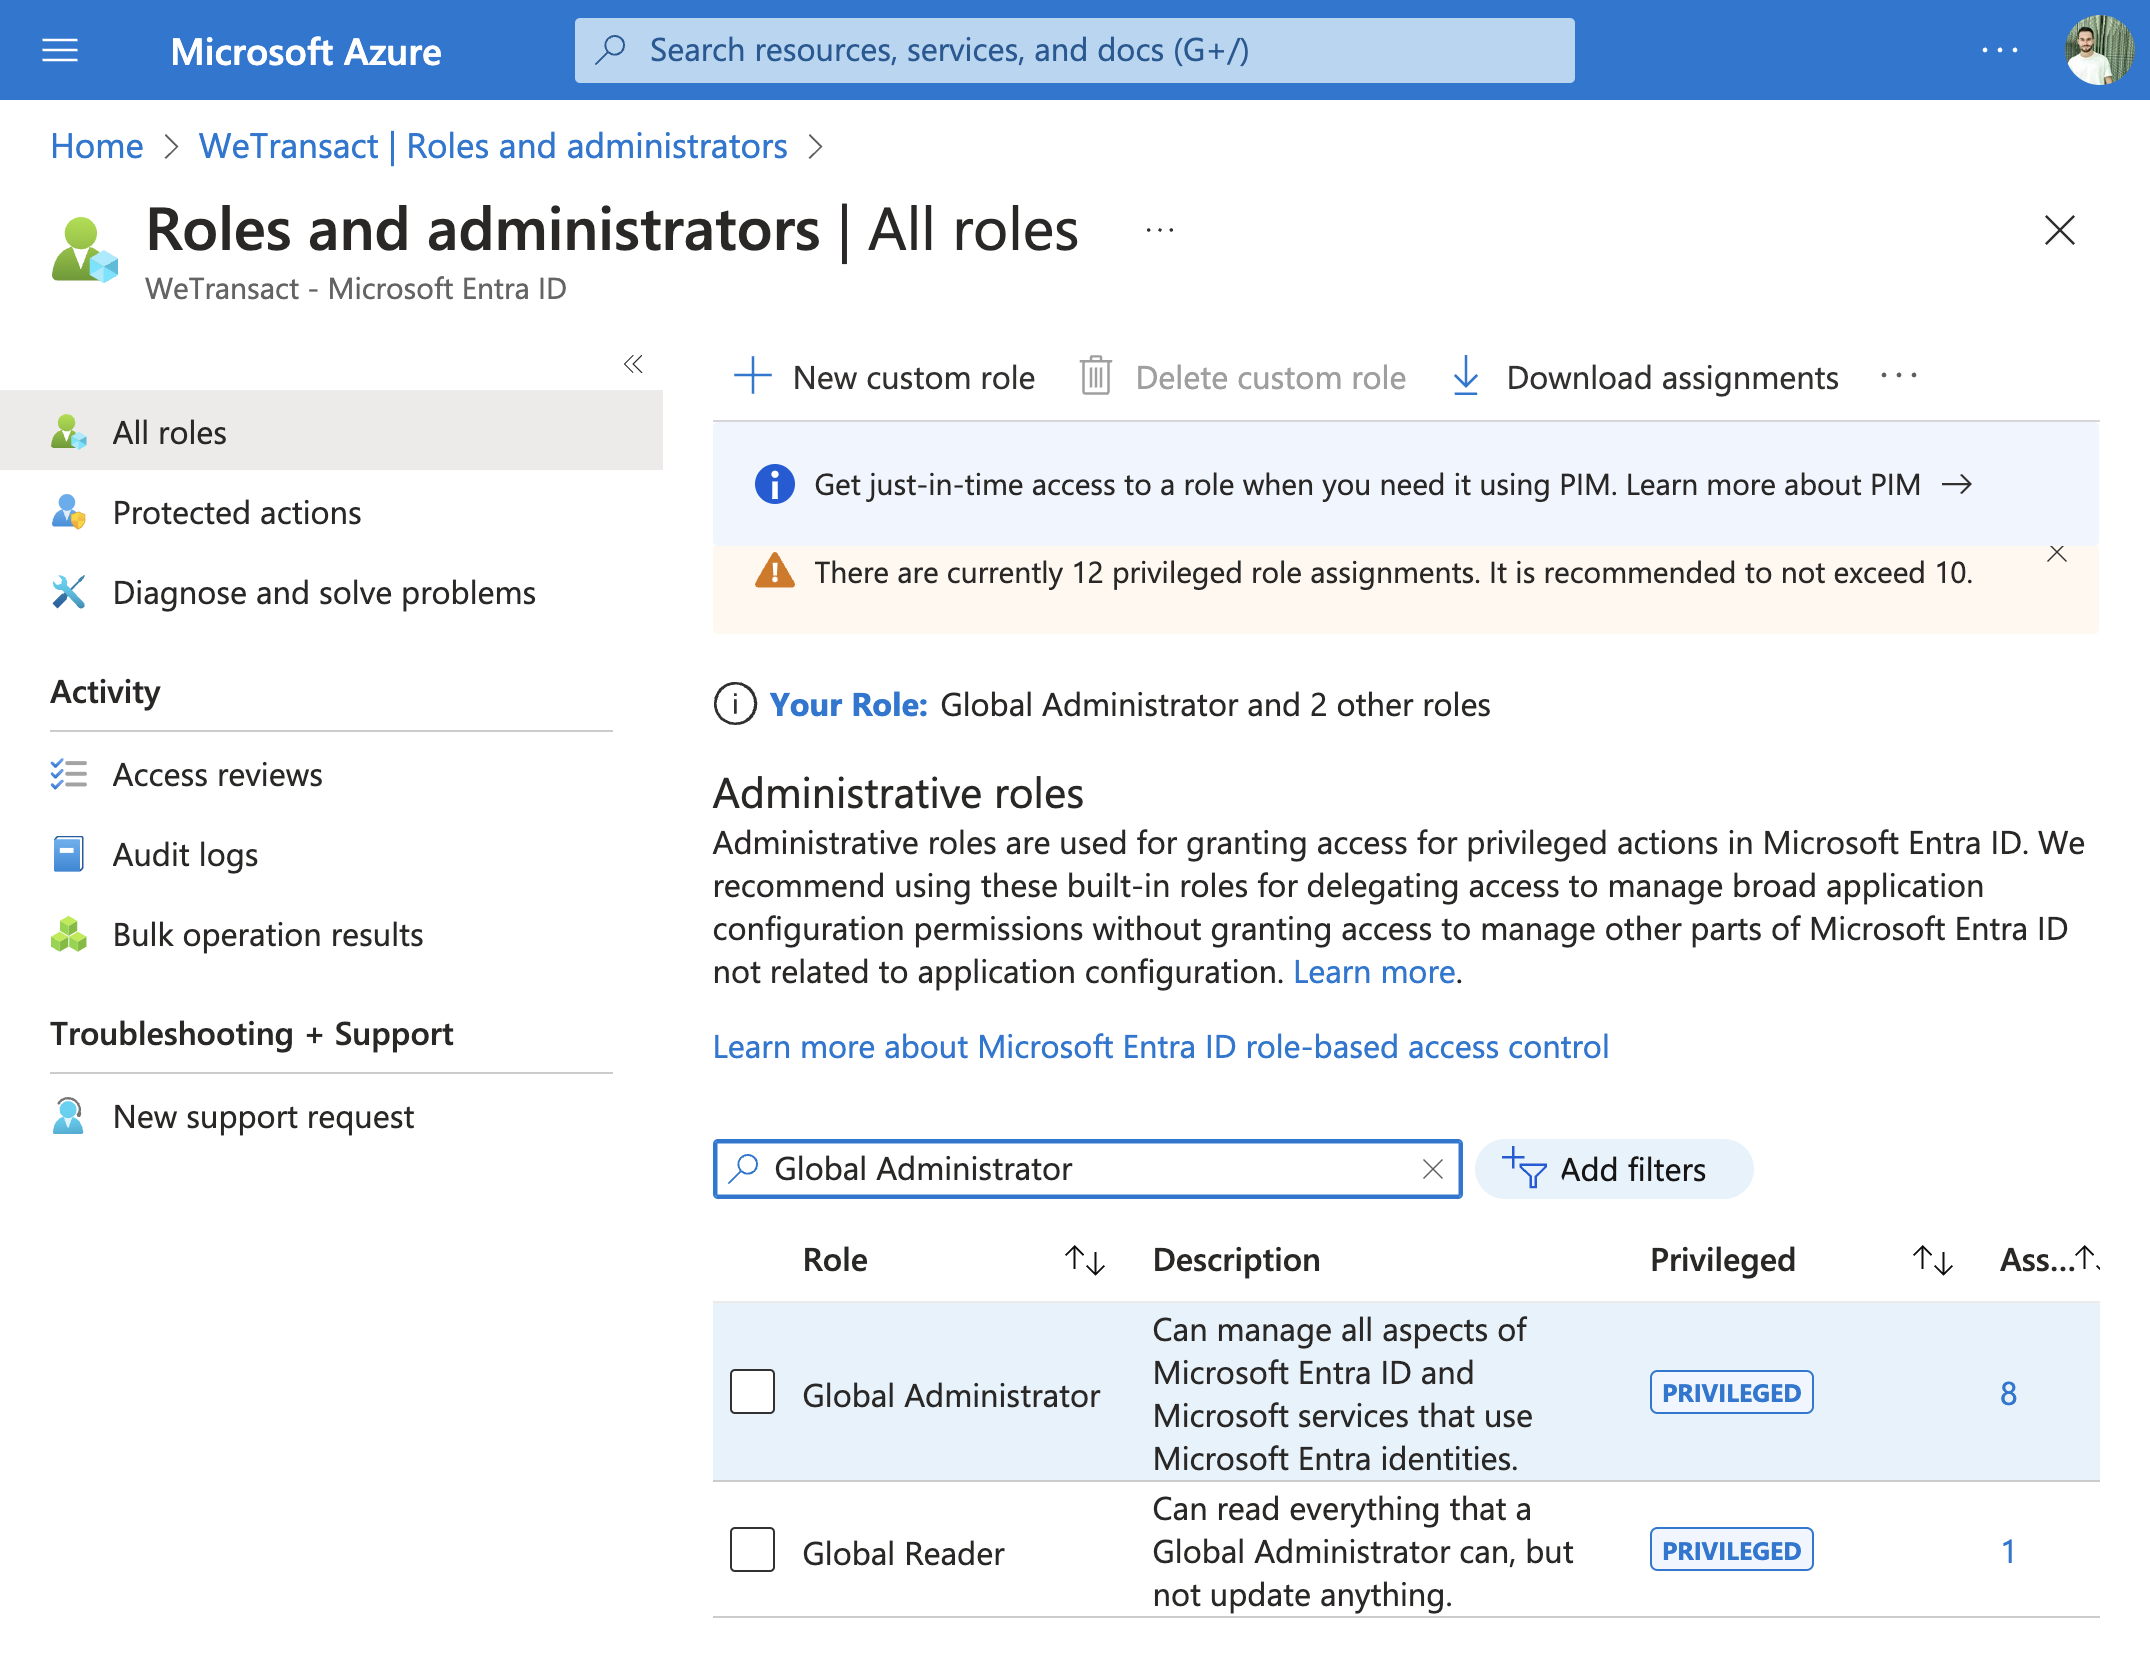Open the command bar overflow menu
The image size is (2150, 1664).
click(x=1898, y=377)
